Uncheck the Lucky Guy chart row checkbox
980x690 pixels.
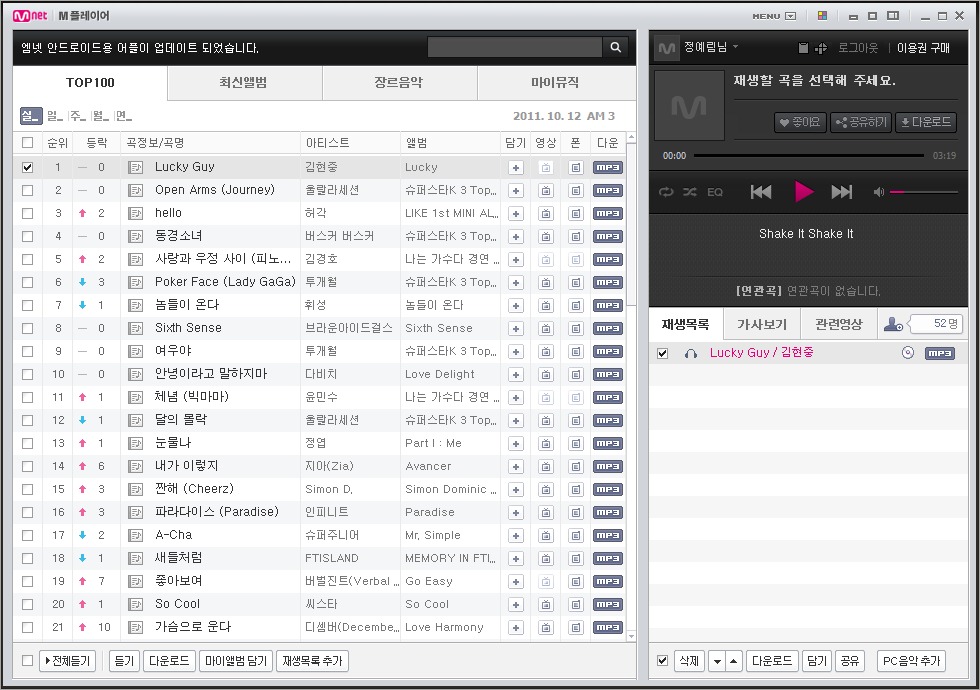(28, 168)
